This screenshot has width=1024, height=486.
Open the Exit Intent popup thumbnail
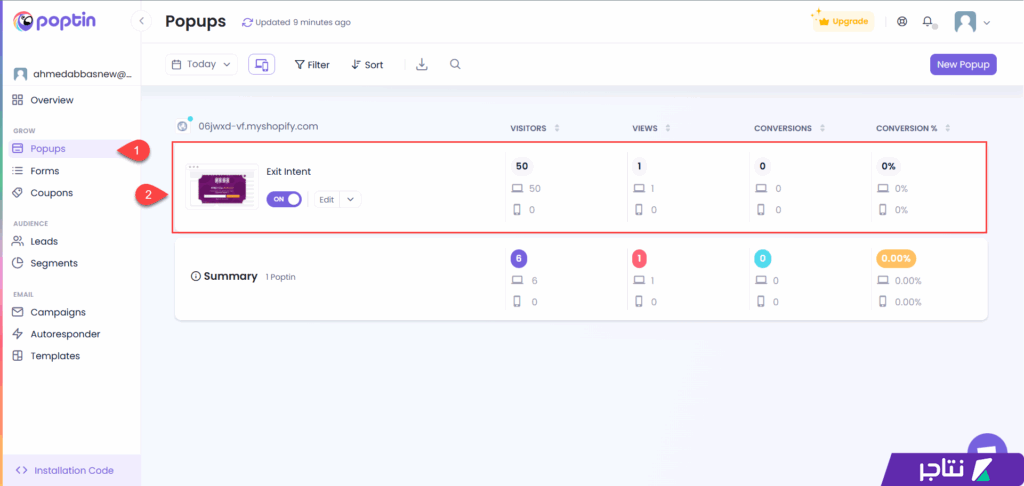222,186
